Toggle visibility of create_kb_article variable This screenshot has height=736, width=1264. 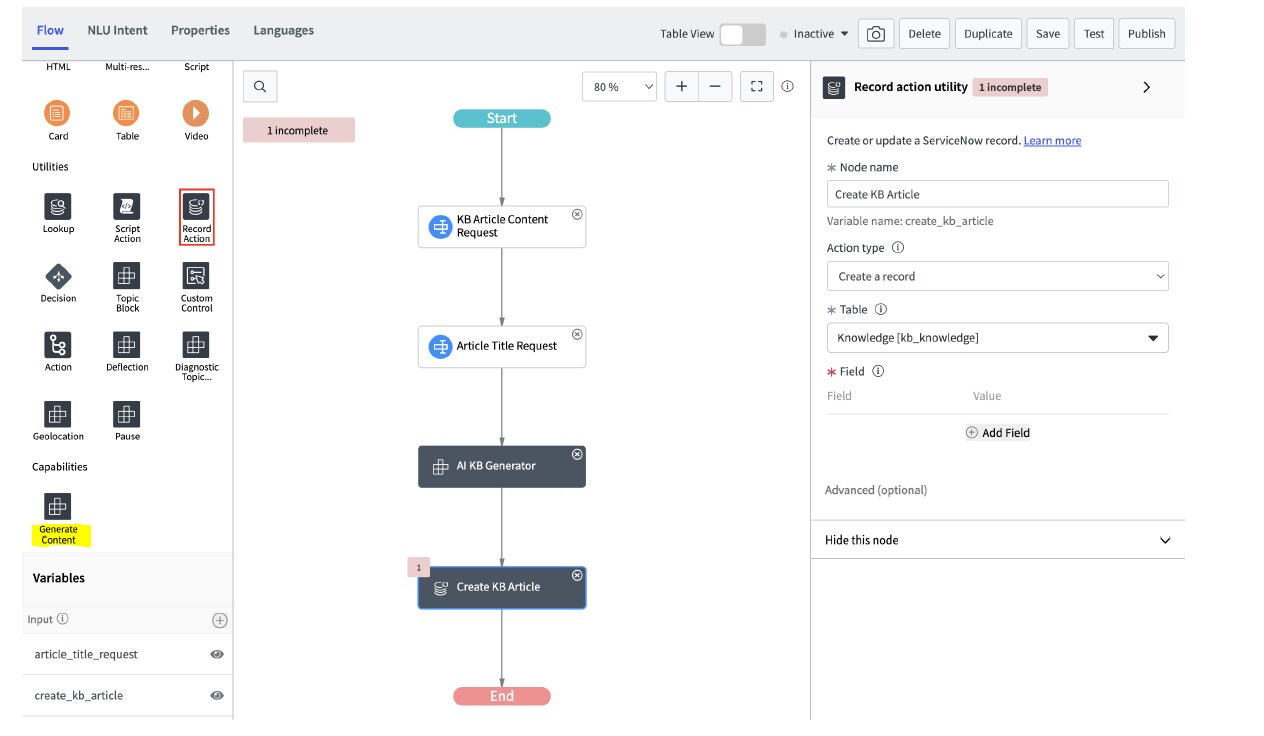coord(217,695)
